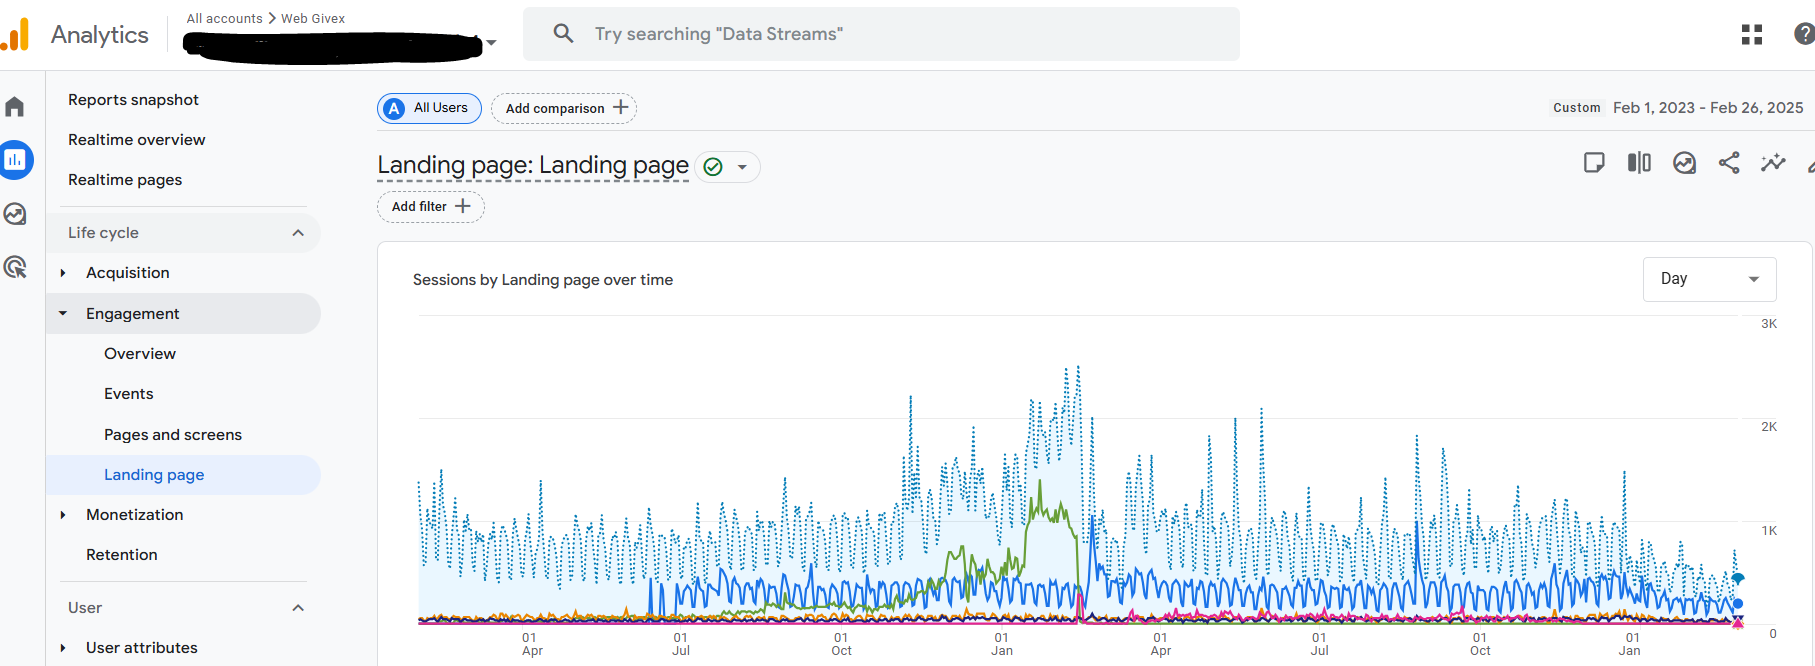Click the Google apps grid icon
Viewport: 1815px width, 666px height.
(x=1751, y=35)
